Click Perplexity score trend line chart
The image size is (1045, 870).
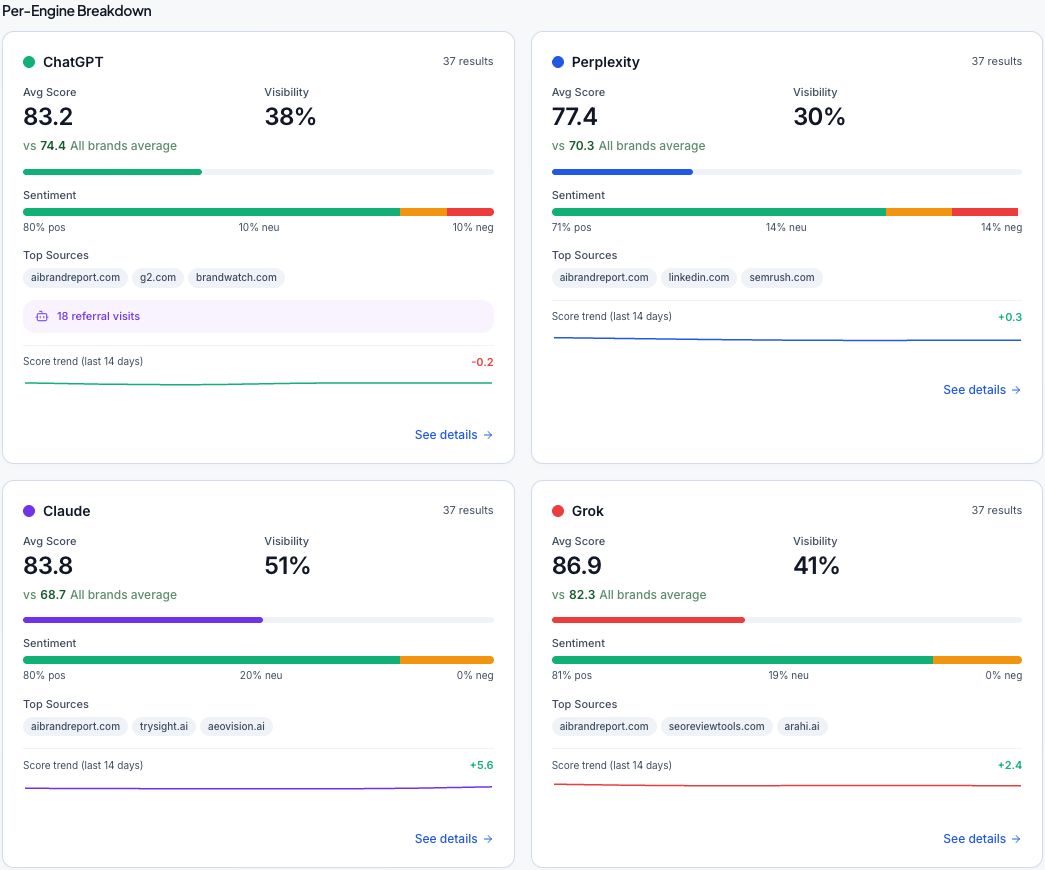pyautogui.click(x=786, y=339)
